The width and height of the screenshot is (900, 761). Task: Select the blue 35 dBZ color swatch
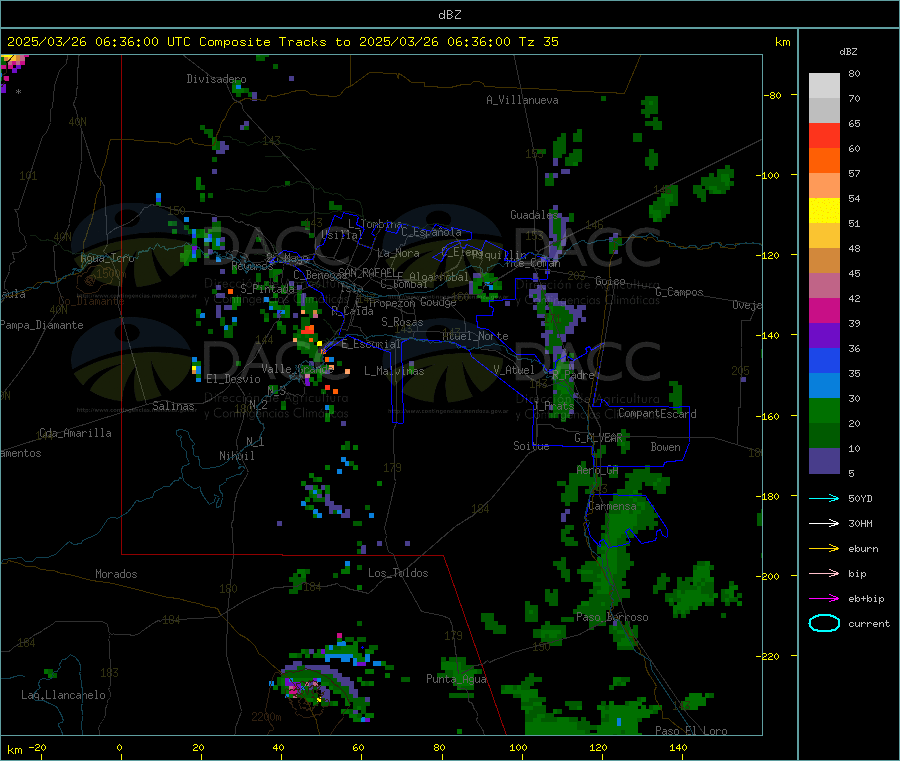(x=824, y=360)
